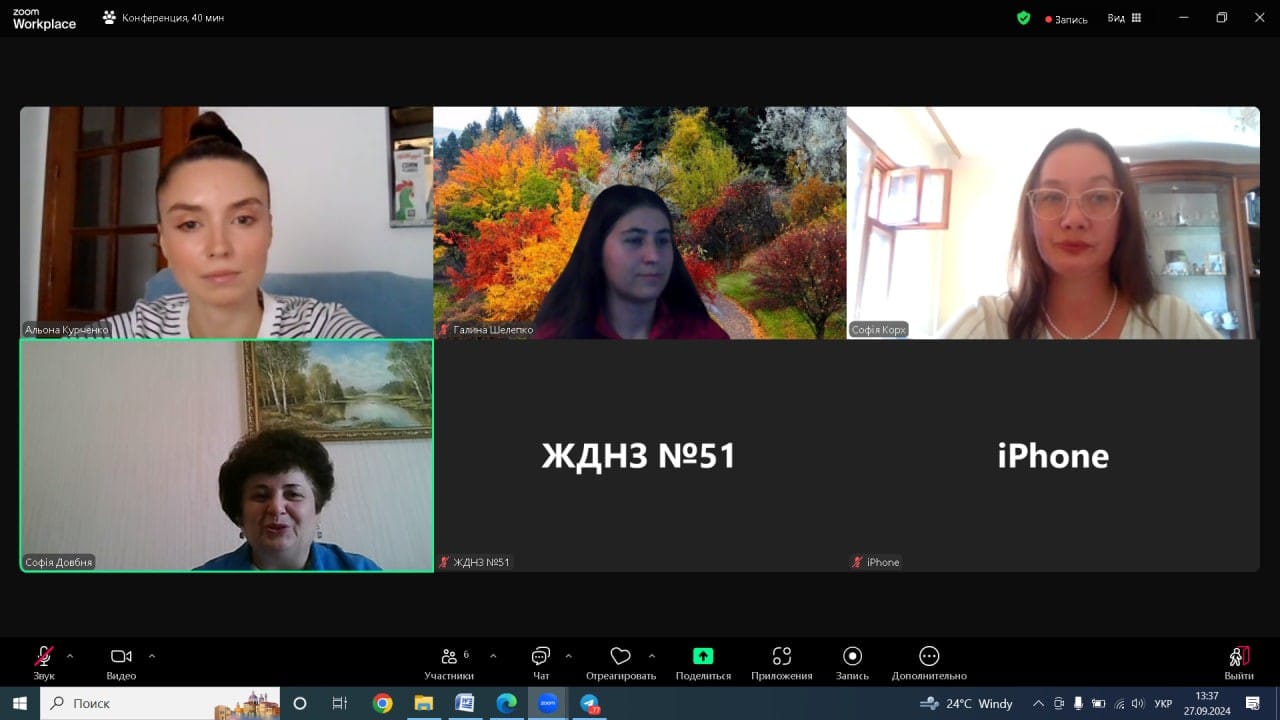Expand video options arrow next to Видео

tap(152, 656)
